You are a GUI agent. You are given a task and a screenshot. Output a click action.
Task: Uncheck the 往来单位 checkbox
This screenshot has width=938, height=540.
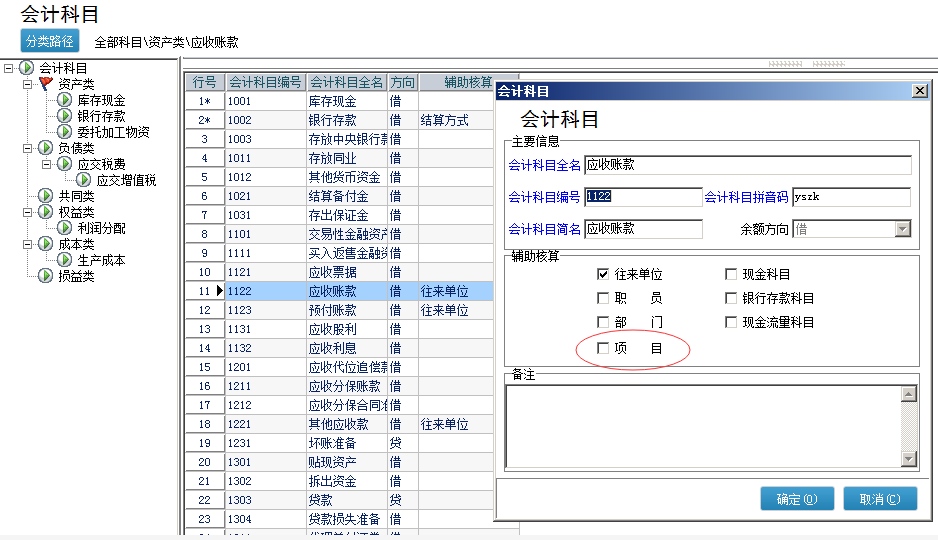(603, 274)
